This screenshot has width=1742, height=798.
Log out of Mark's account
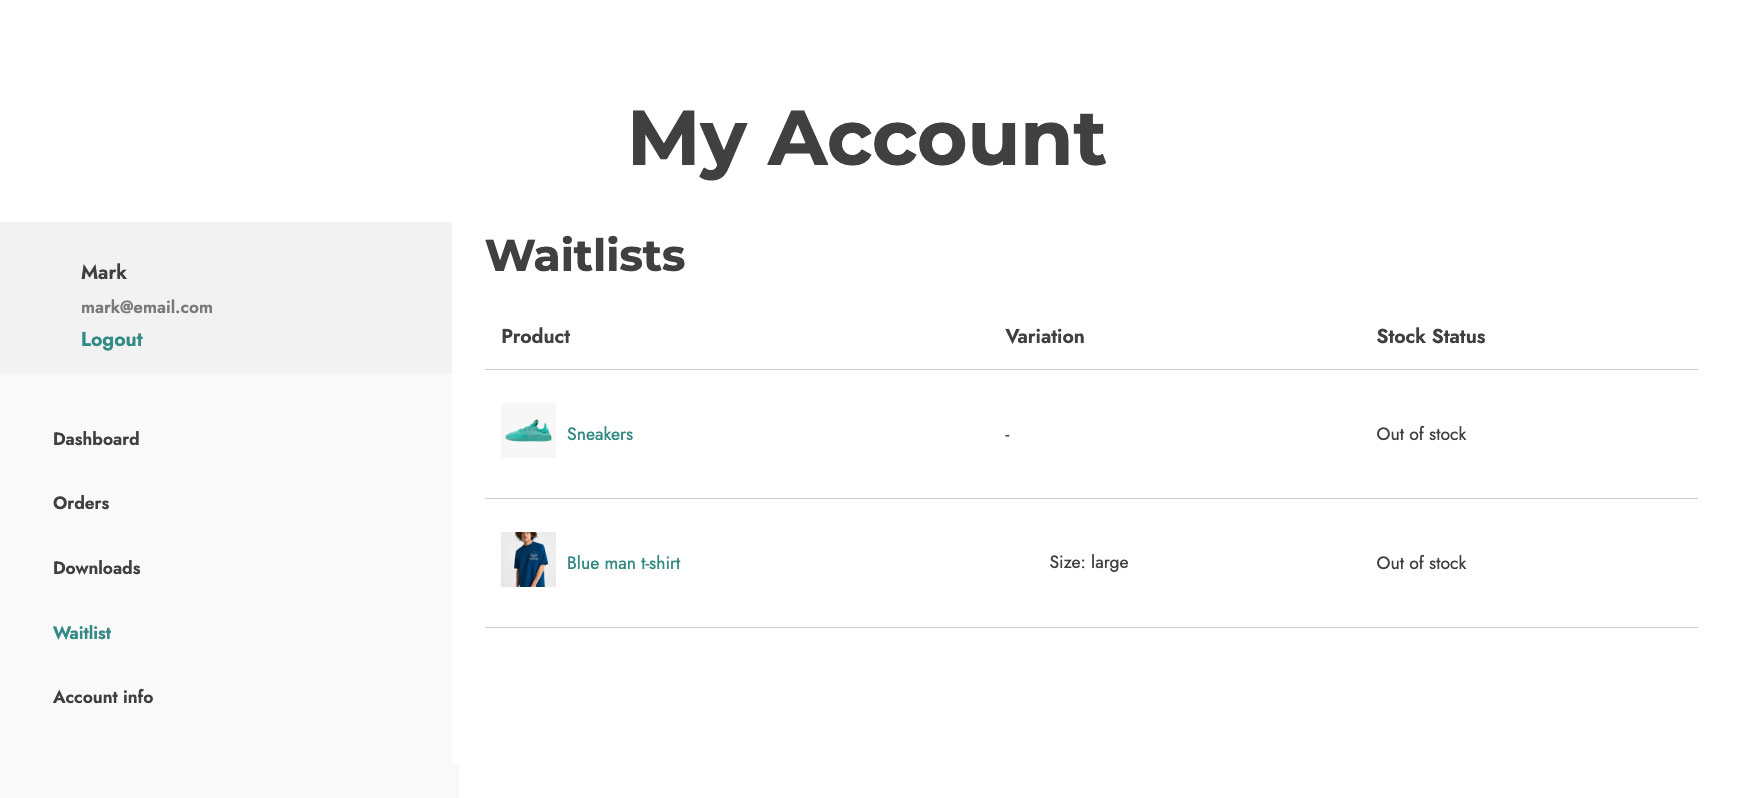[112, 340]
